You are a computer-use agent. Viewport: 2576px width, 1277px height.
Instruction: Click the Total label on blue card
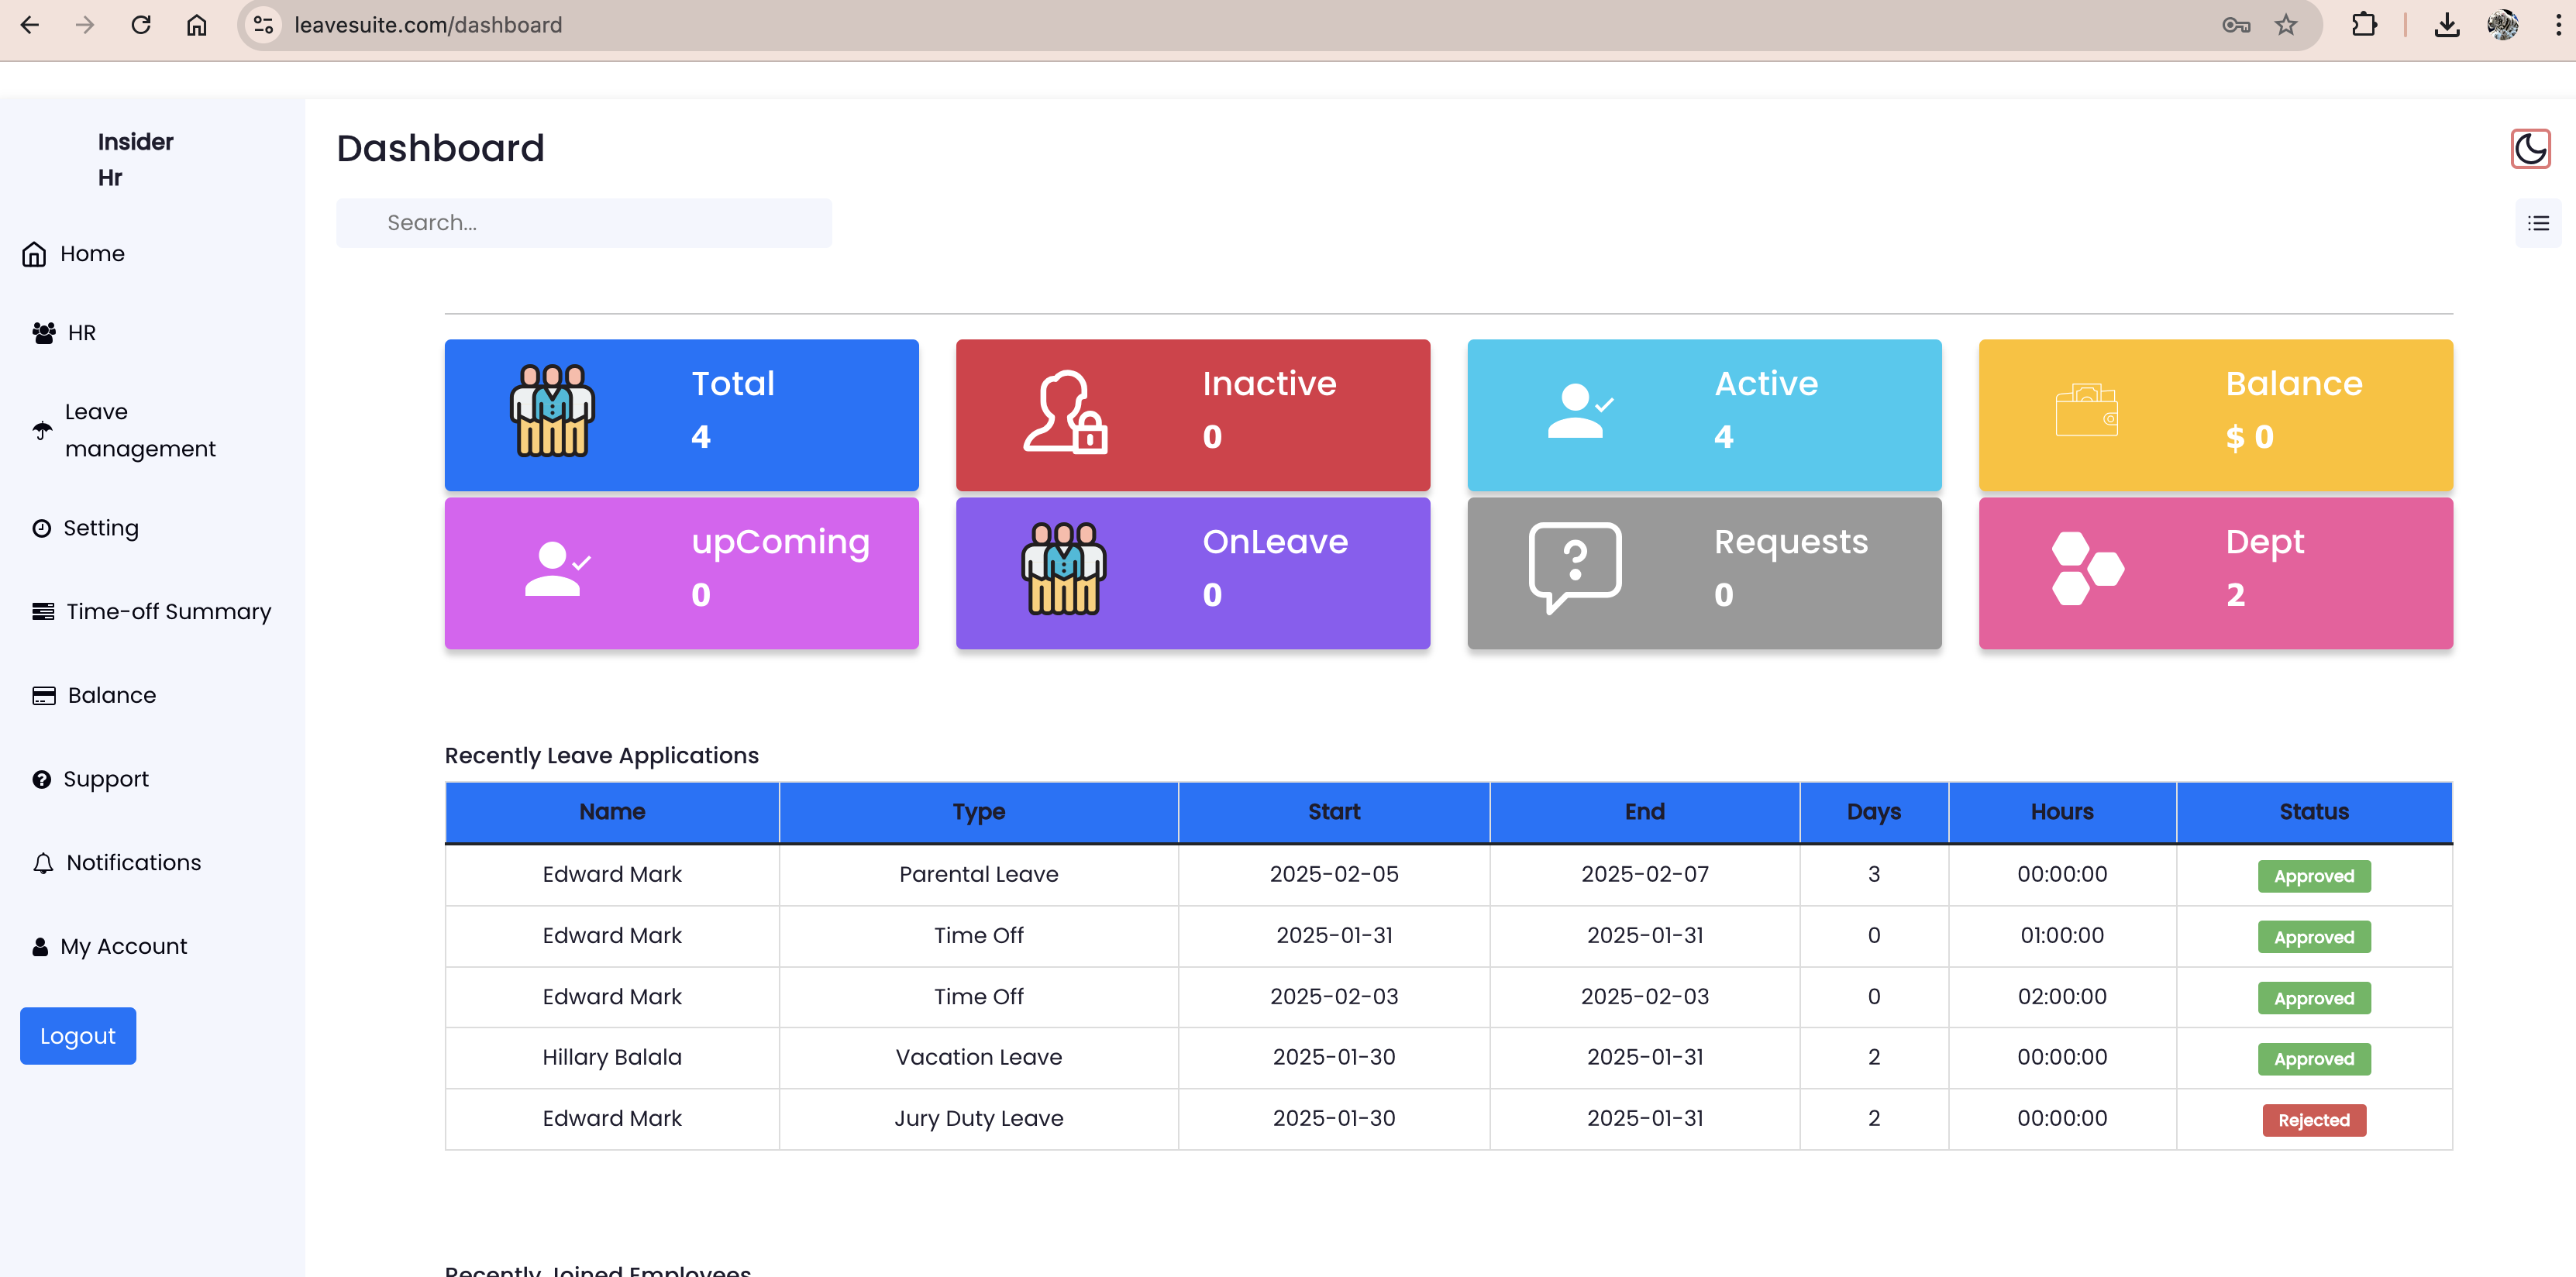(733, 384)
